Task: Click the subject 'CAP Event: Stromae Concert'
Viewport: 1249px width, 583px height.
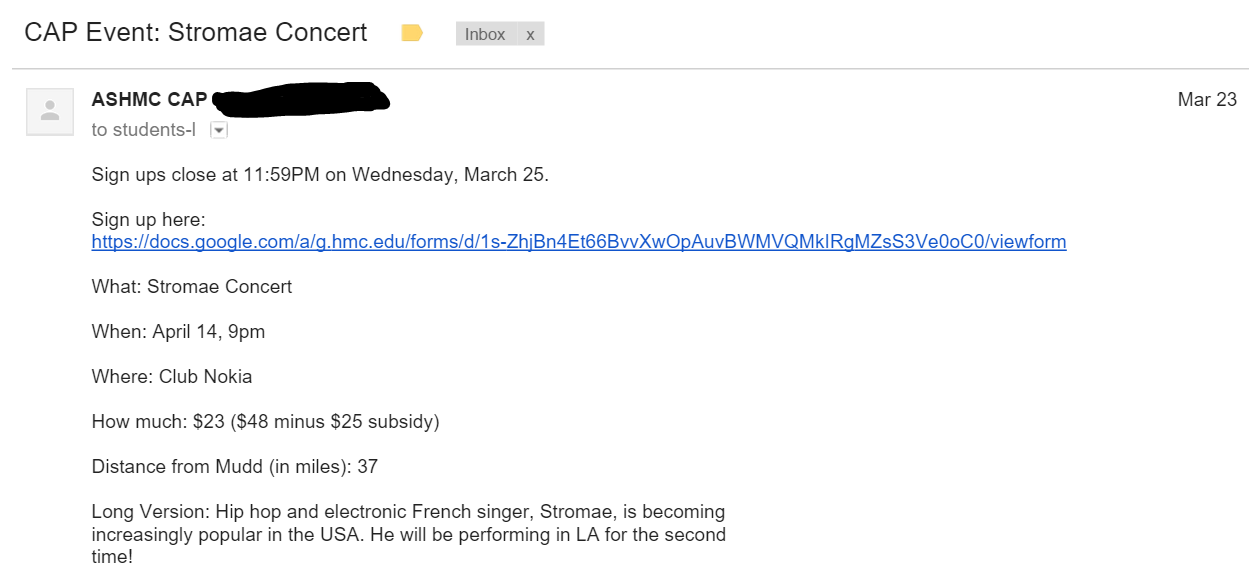Action: [196, 33]
